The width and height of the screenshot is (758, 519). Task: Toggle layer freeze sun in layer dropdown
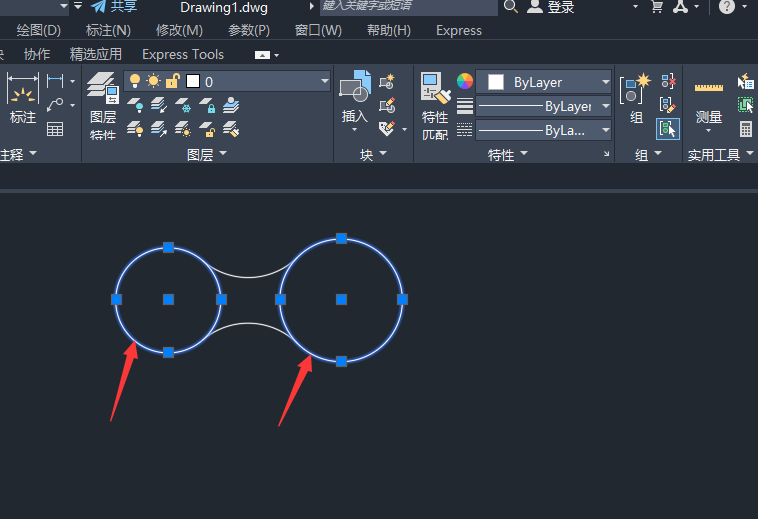pyautogui.click(x=153, y=81)
